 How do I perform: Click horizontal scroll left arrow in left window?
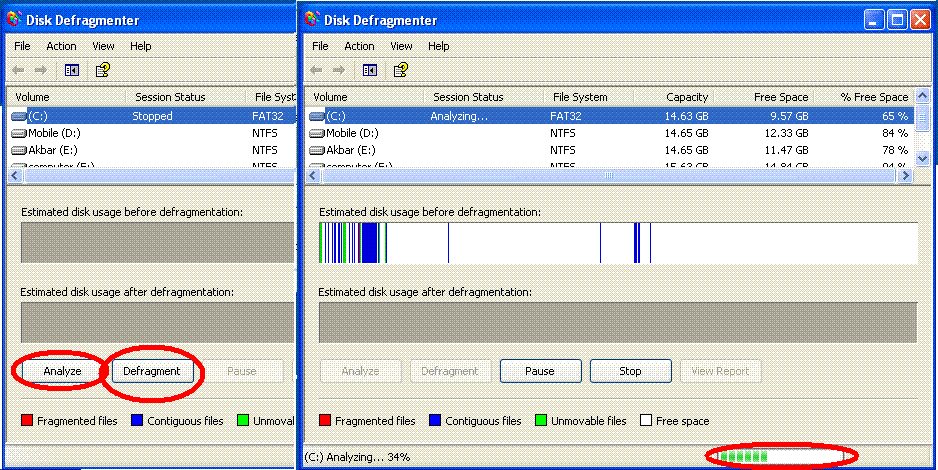[x=15, y=176]
